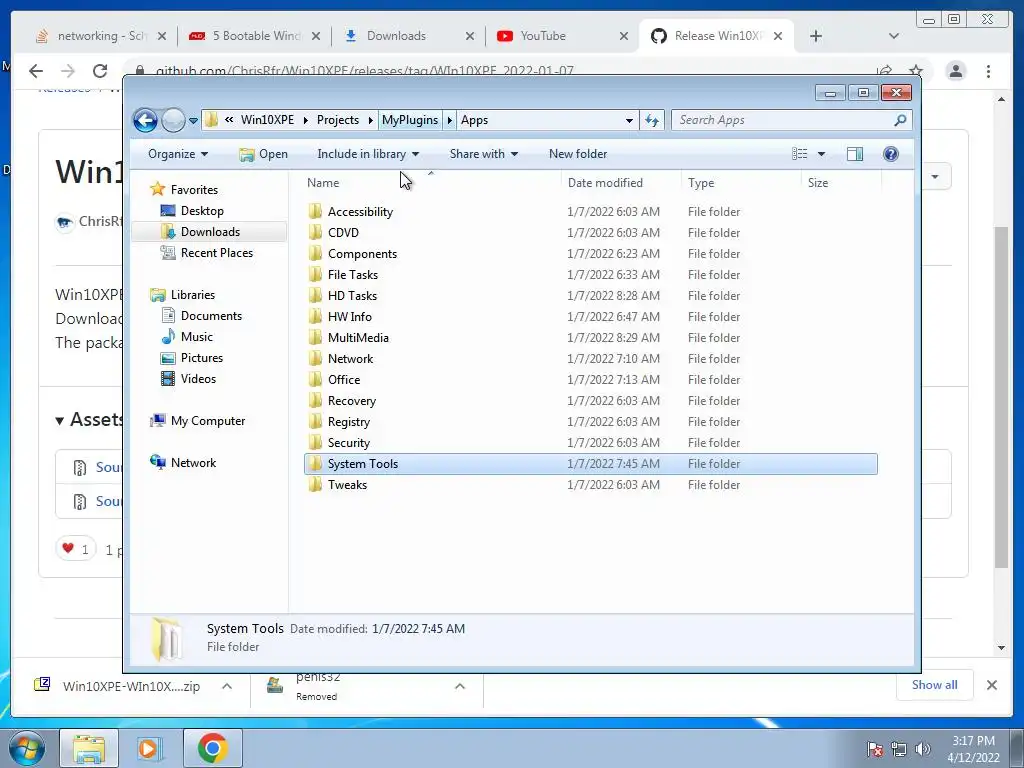Open Documents library in navigation pane
Image resolution: width=1024 pixels, height=768 pixels.
tap(211, 315)
